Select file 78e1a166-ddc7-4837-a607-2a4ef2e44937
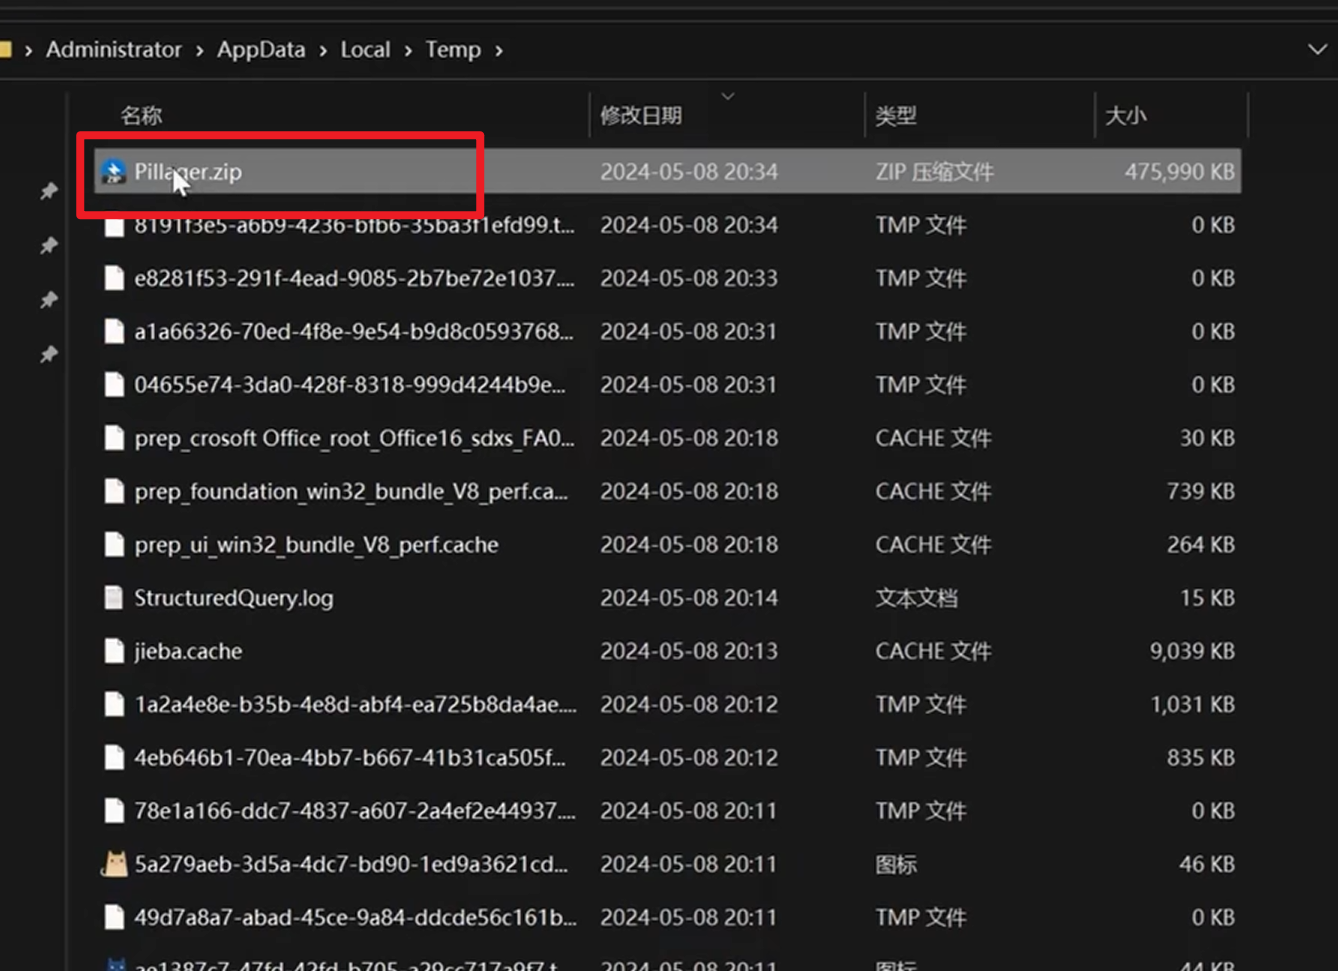This screenshot has width=1338, height=971. [x=355, y=811]
